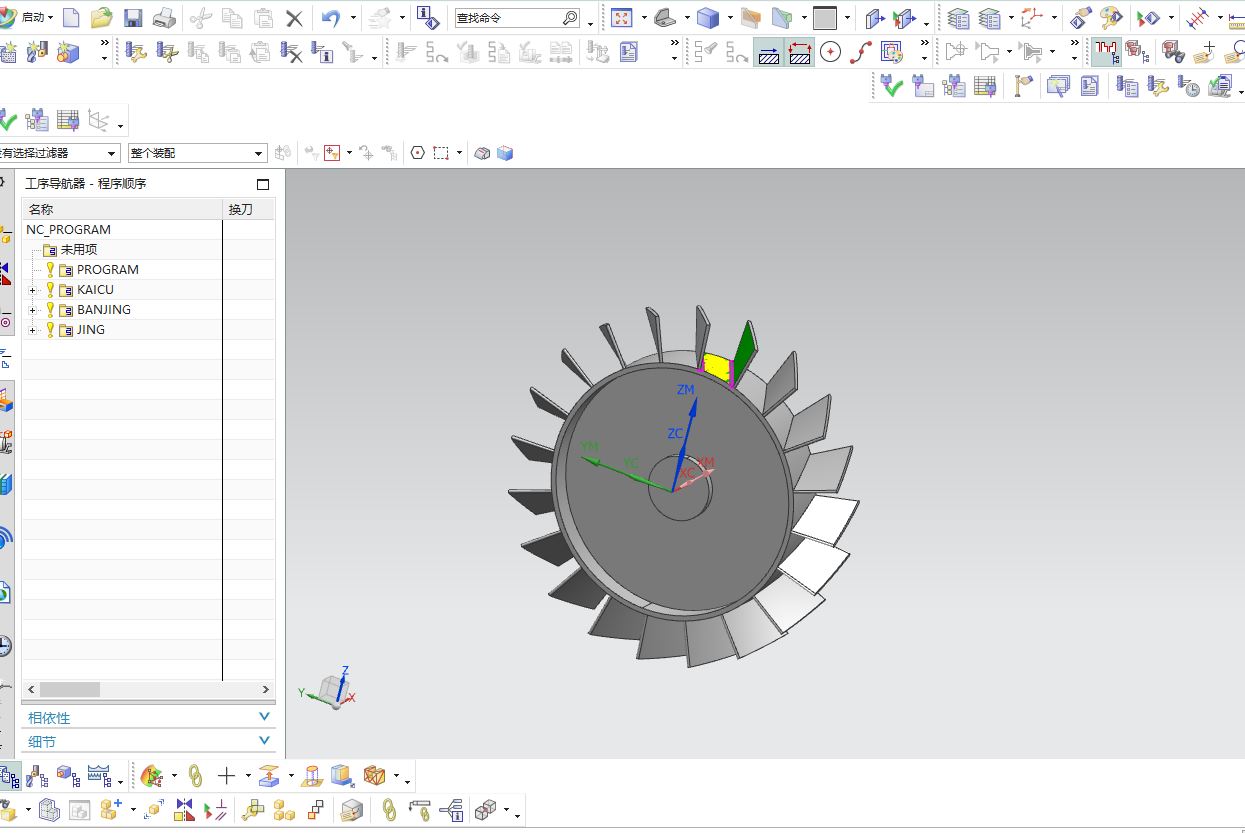Open the 整个装配 scope dropdown
This screenshot has width=1245, height=833.
point(259,153)
